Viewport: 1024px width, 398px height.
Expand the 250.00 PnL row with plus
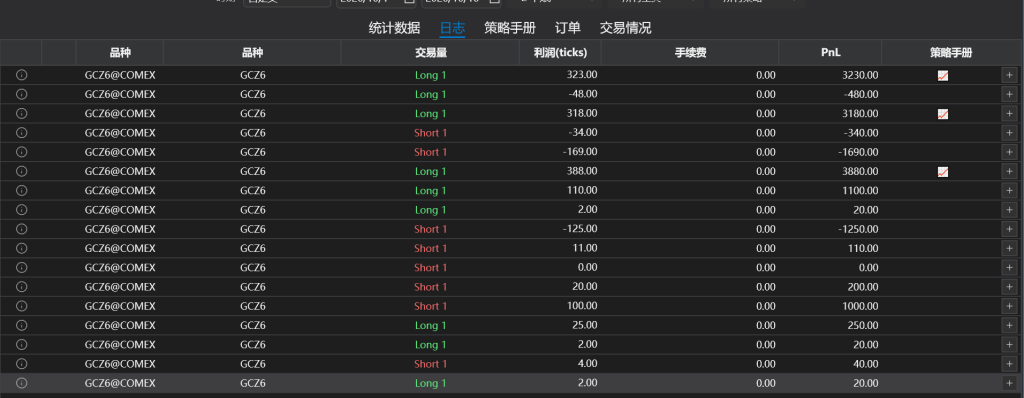[x=1009, y=325]
